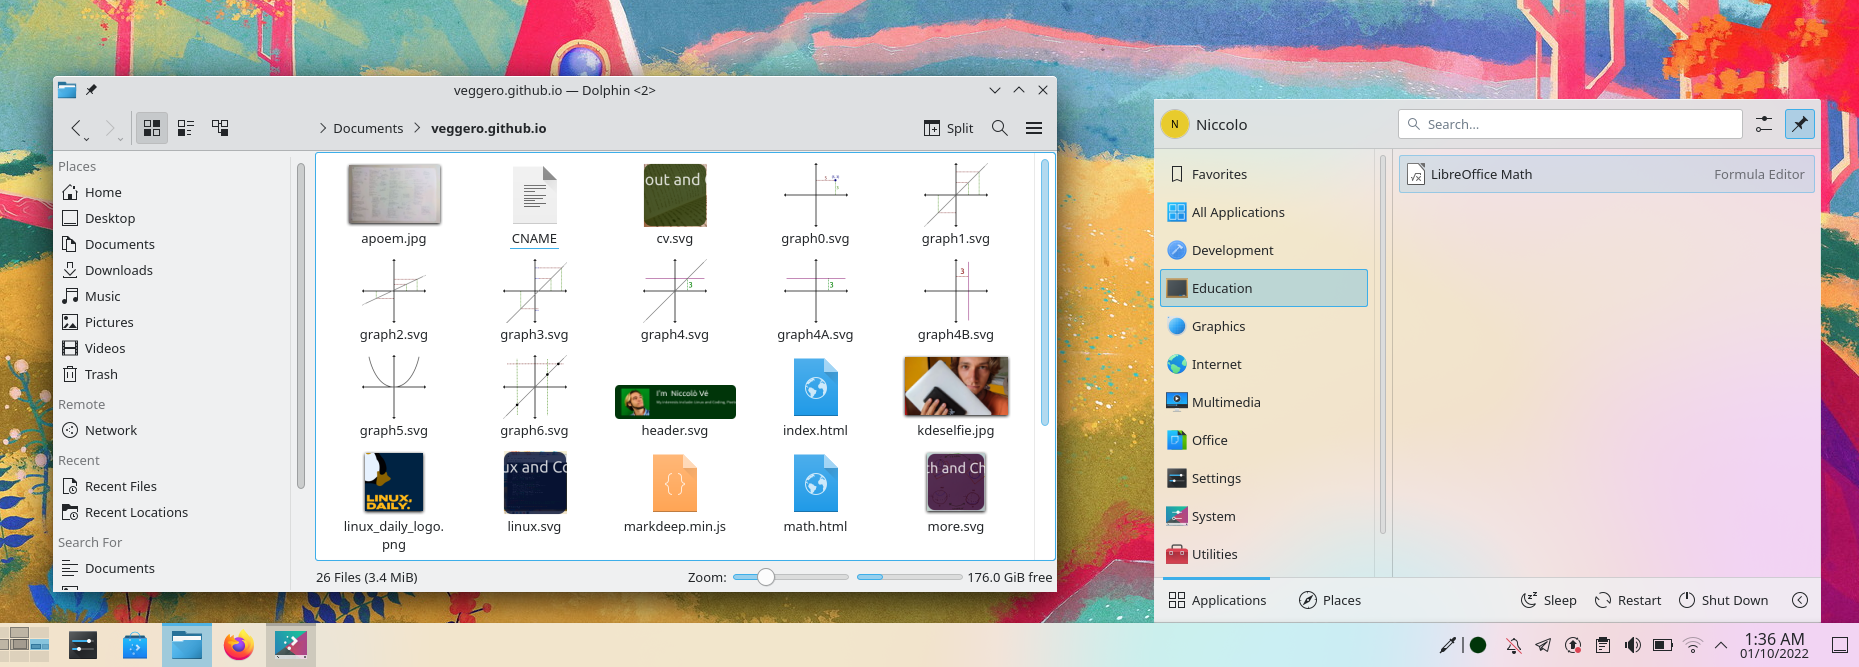The width and height of the screenshot is (1859, 667).
Task: Toggle the launcher pin open button
Action: 1800,124
